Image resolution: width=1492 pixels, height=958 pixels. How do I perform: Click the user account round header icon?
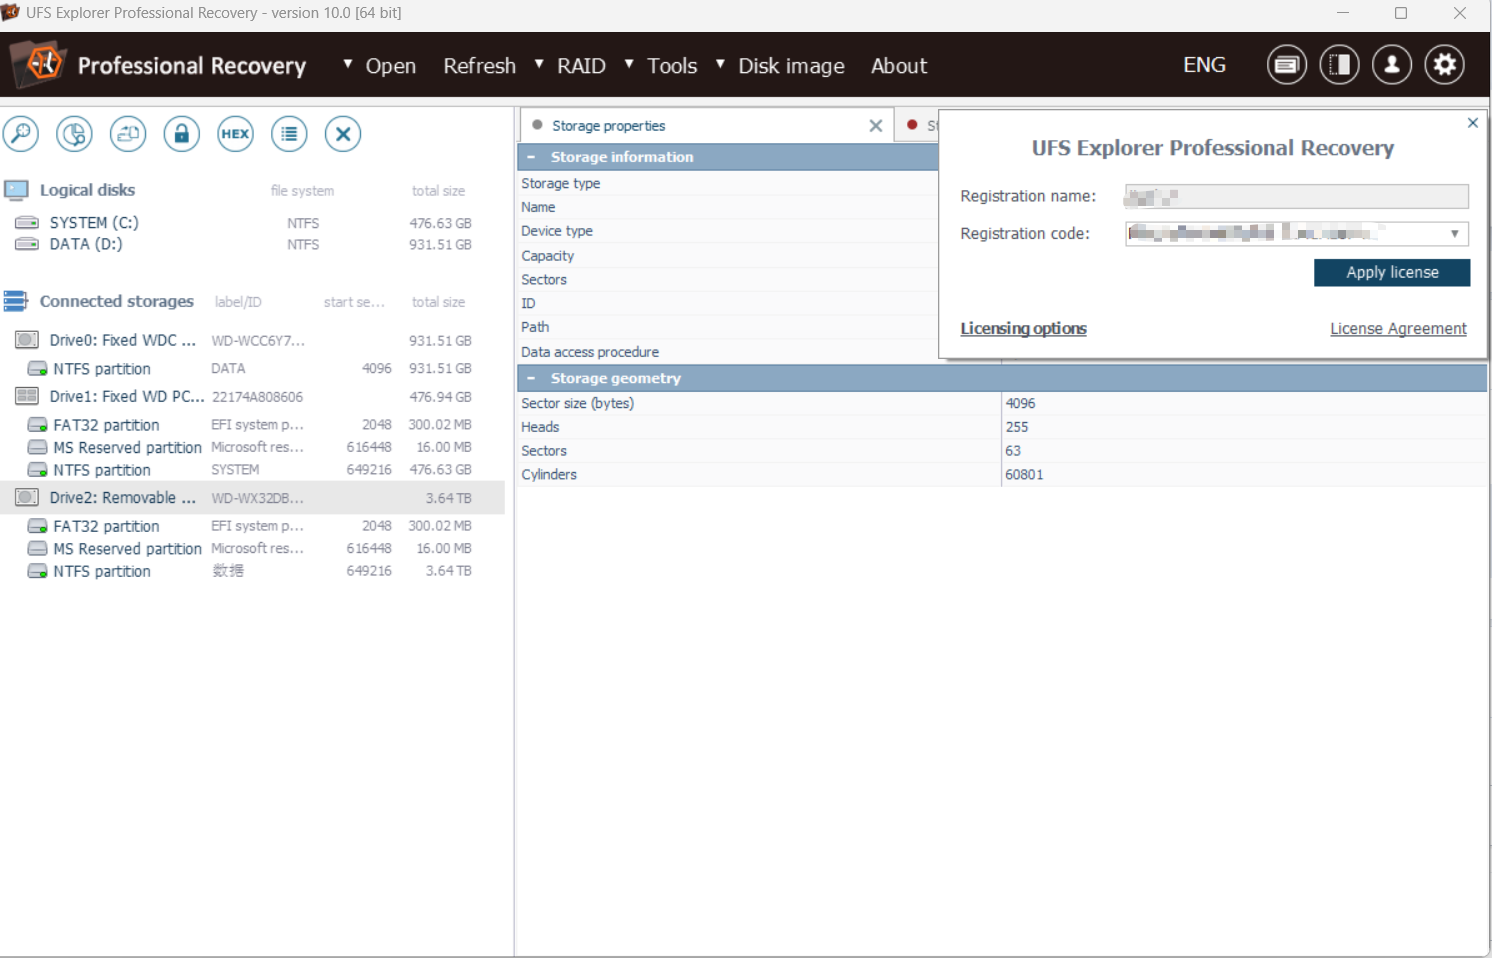(x=1392, y=65)
